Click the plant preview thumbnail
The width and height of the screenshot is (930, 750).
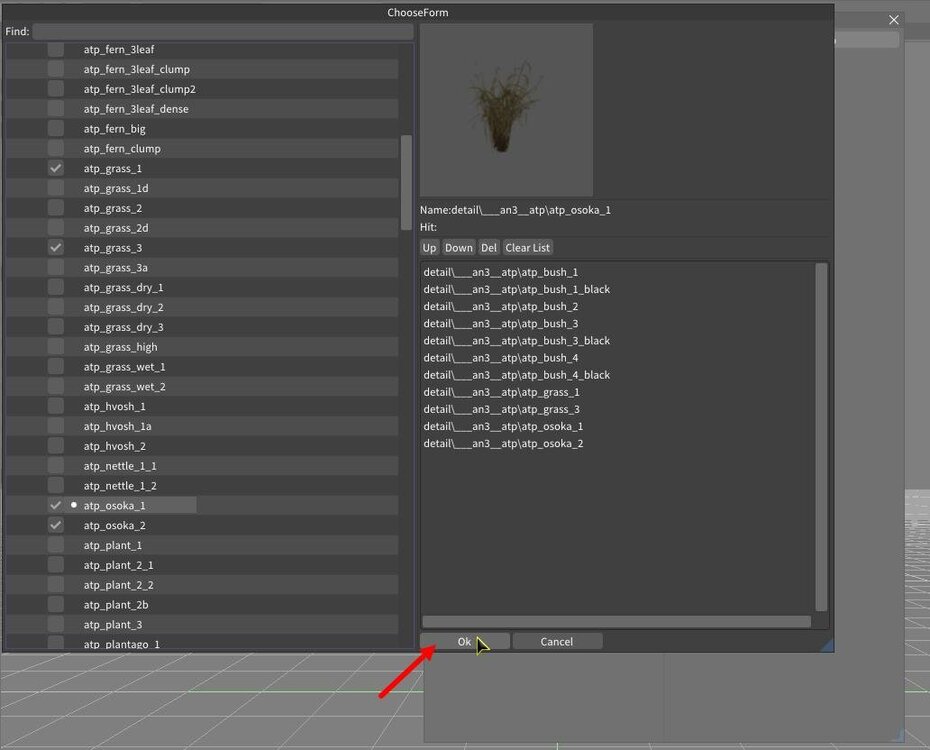point(507,110)
